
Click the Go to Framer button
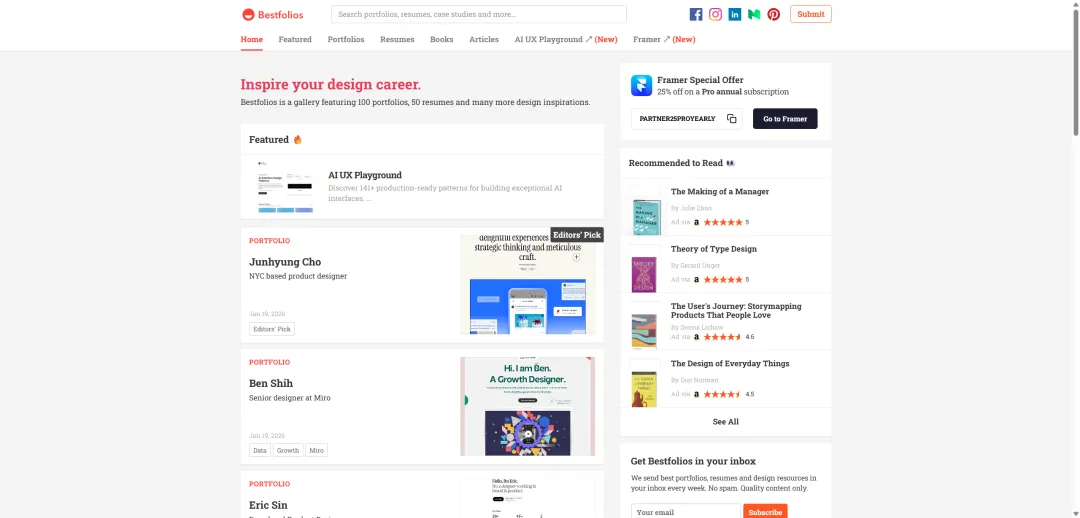(785, 118)
